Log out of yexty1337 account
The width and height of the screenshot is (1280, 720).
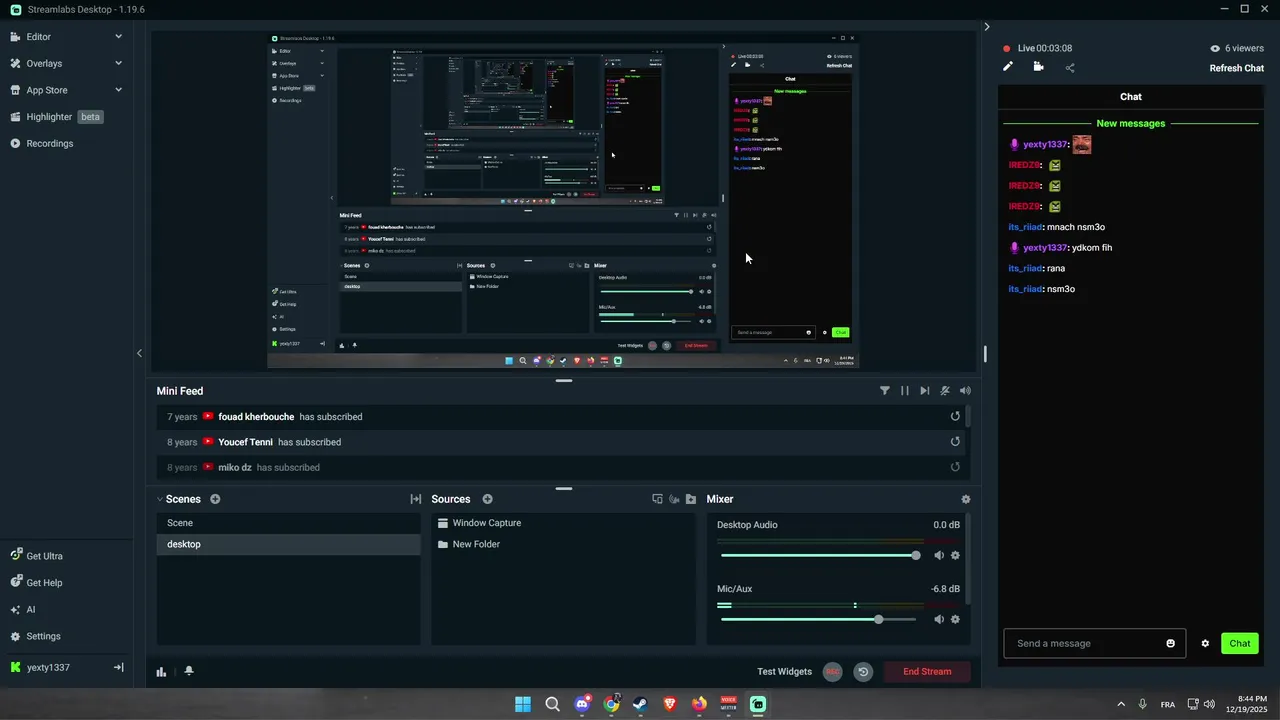point(118,667)
